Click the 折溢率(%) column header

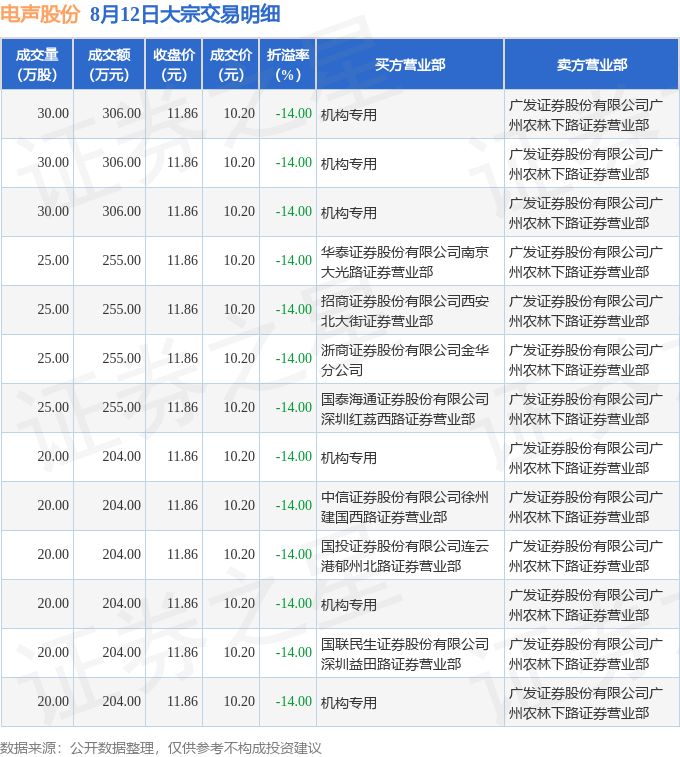(x=288, y=65)
